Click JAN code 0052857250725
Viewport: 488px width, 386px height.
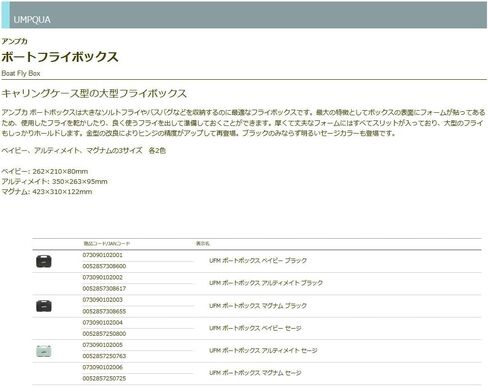(x=104, y=379)
